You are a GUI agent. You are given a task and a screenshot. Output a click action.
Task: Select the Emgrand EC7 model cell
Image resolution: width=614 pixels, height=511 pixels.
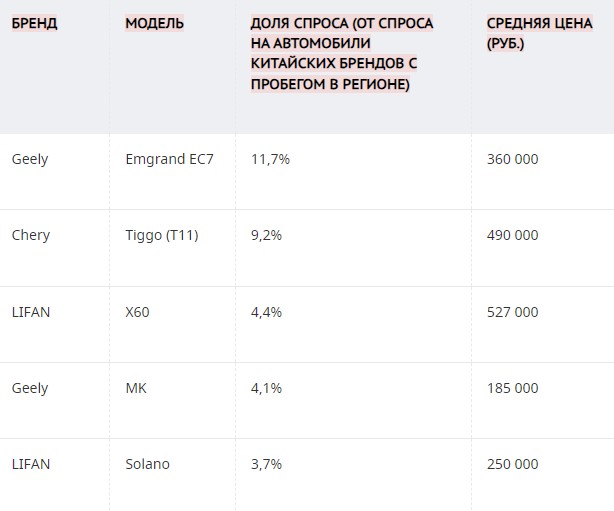click(x=170, y=159)
